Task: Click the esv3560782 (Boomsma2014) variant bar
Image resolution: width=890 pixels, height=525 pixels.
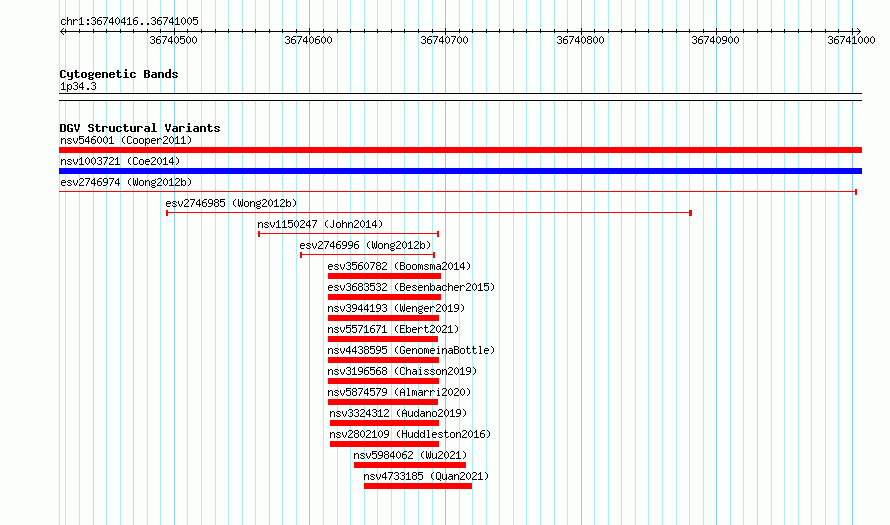Action: tap(384, 276)
